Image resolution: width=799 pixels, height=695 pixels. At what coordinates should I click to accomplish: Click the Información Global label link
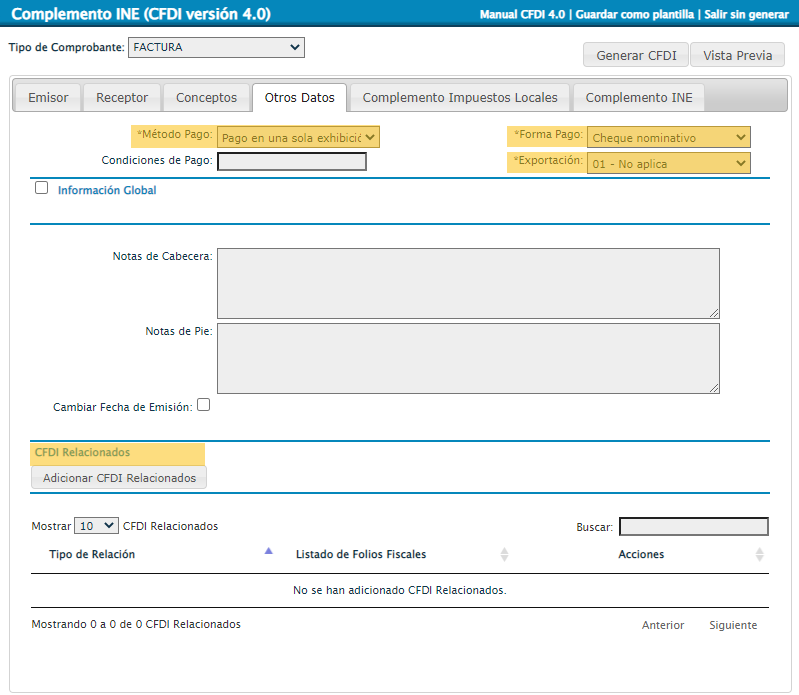pyautogui.click(x=107, y=190)
